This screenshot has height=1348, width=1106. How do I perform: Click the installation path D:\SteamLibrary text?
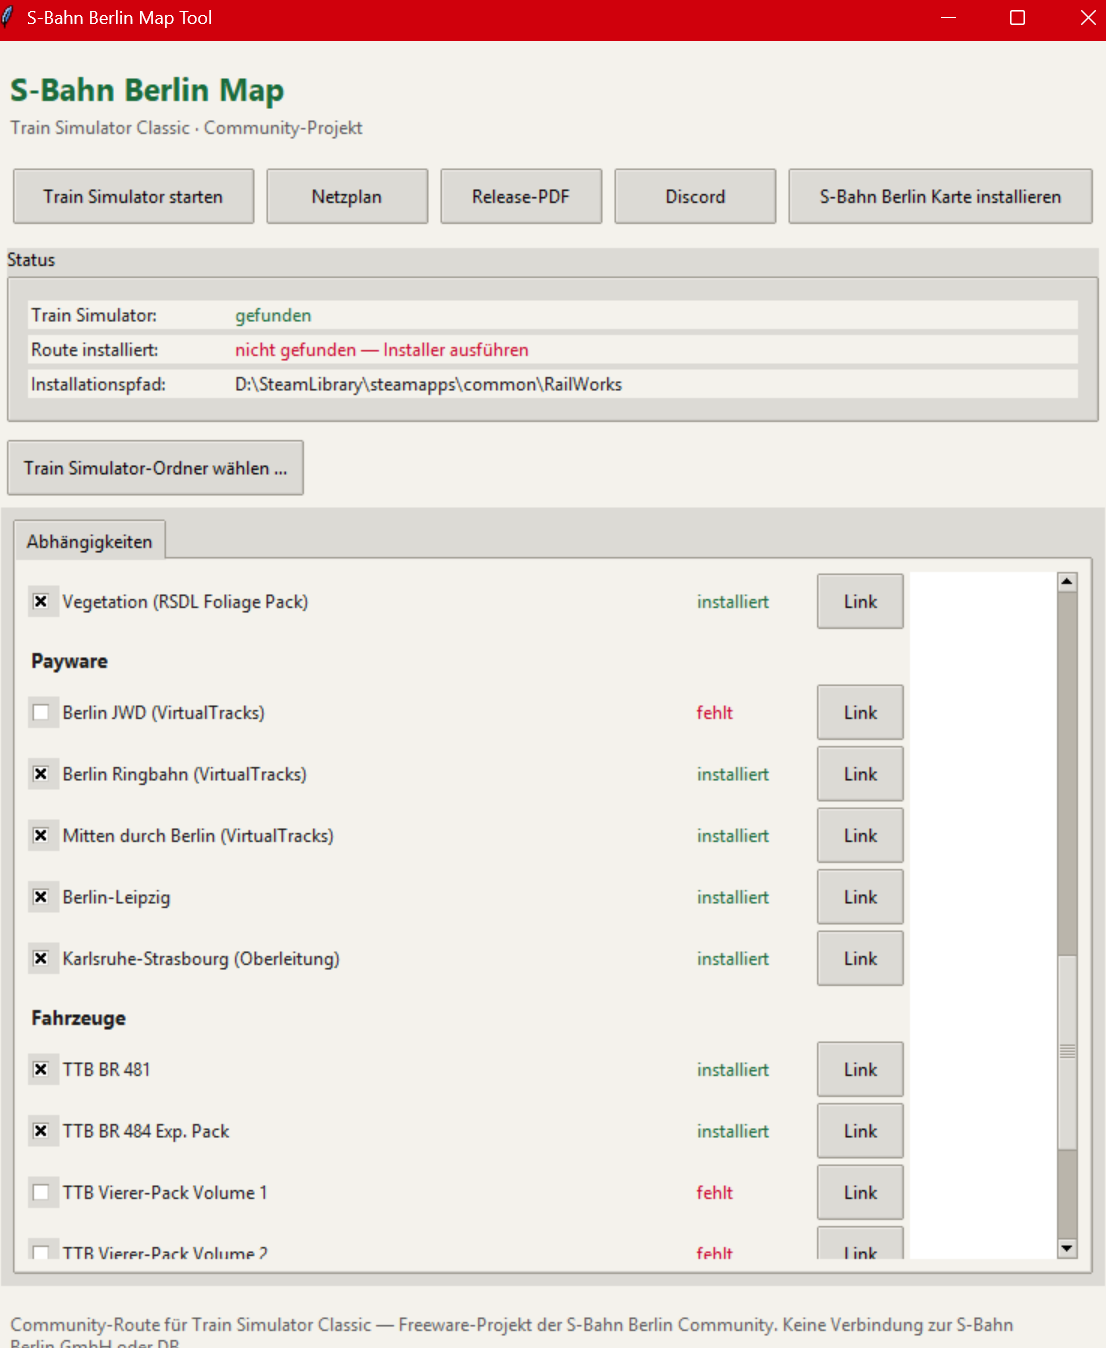(x=428, y=384)
